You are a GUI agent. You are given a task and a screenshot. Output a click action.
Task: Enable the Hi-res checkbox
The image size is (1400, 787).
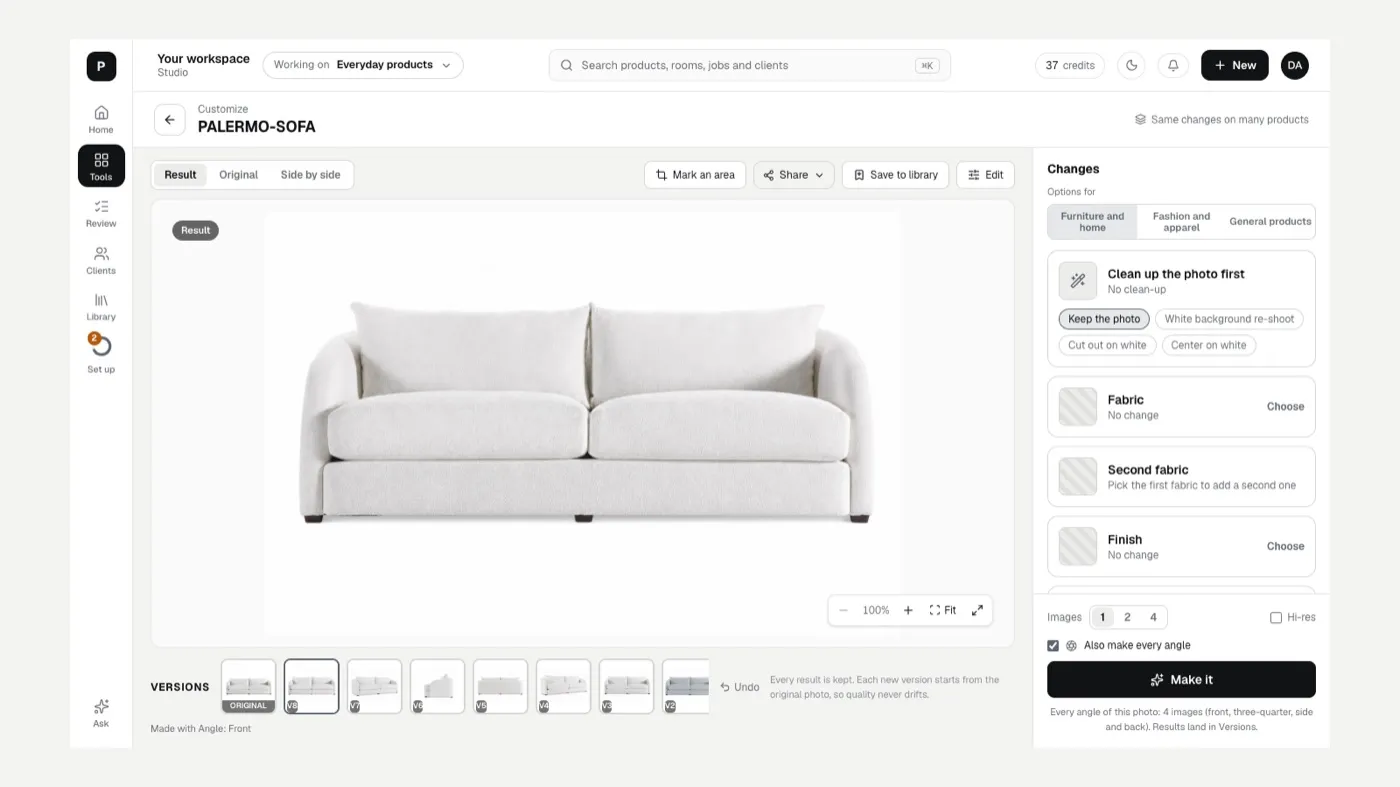pyautogui.click(x=1276, y=618)
